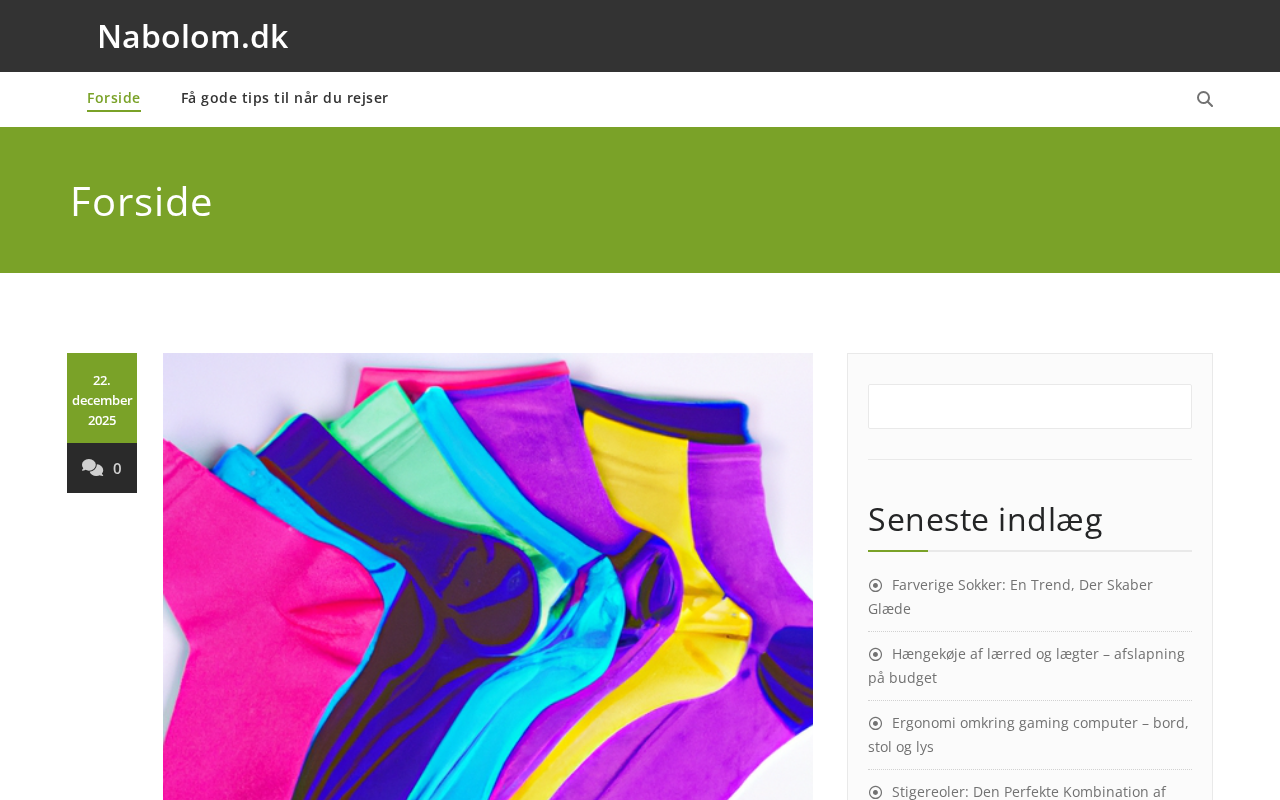
Task: Click bullet icon beside Ergonomi post
Action: tap(875, 724)
